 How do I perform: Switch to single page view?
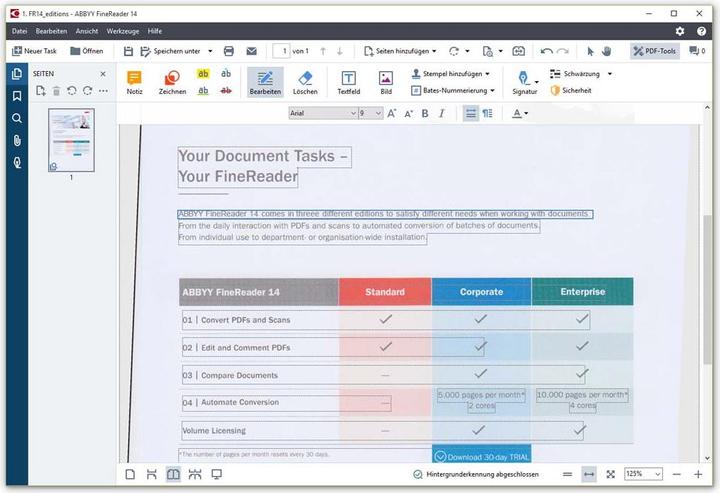[130, 474]
